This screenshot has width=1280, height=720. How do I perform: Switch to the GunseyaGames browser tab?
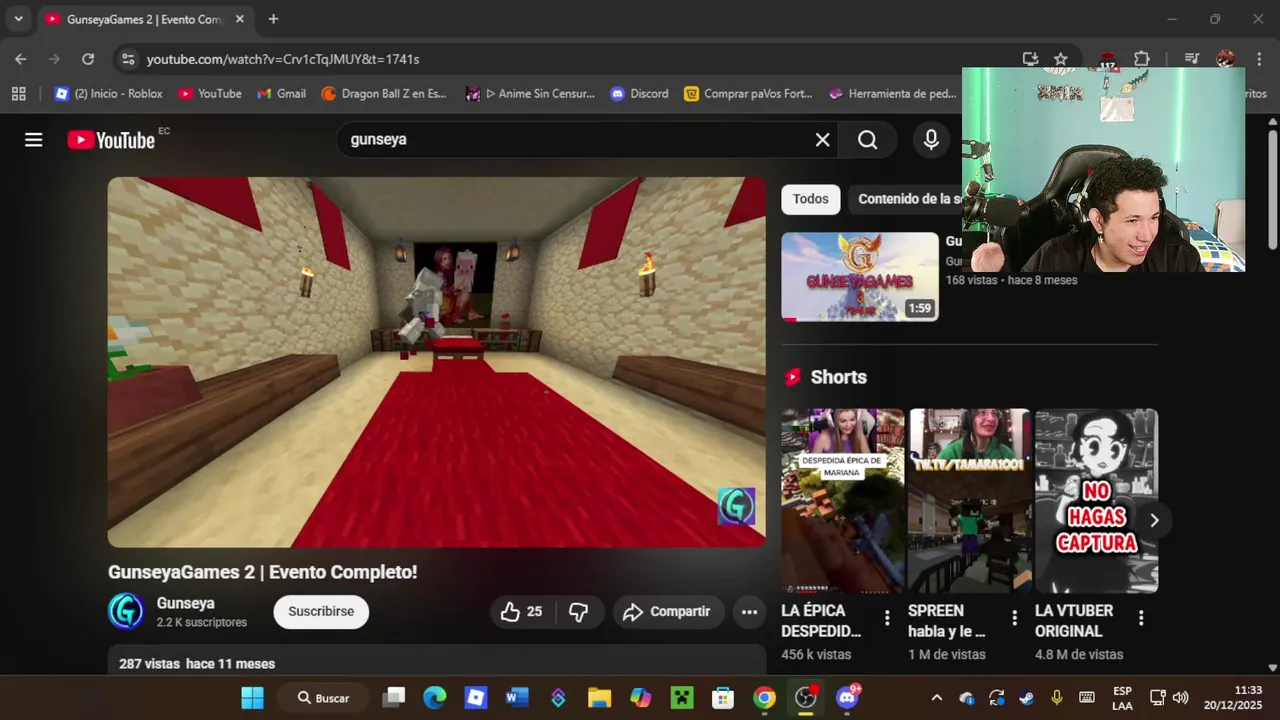click(143, 19)
